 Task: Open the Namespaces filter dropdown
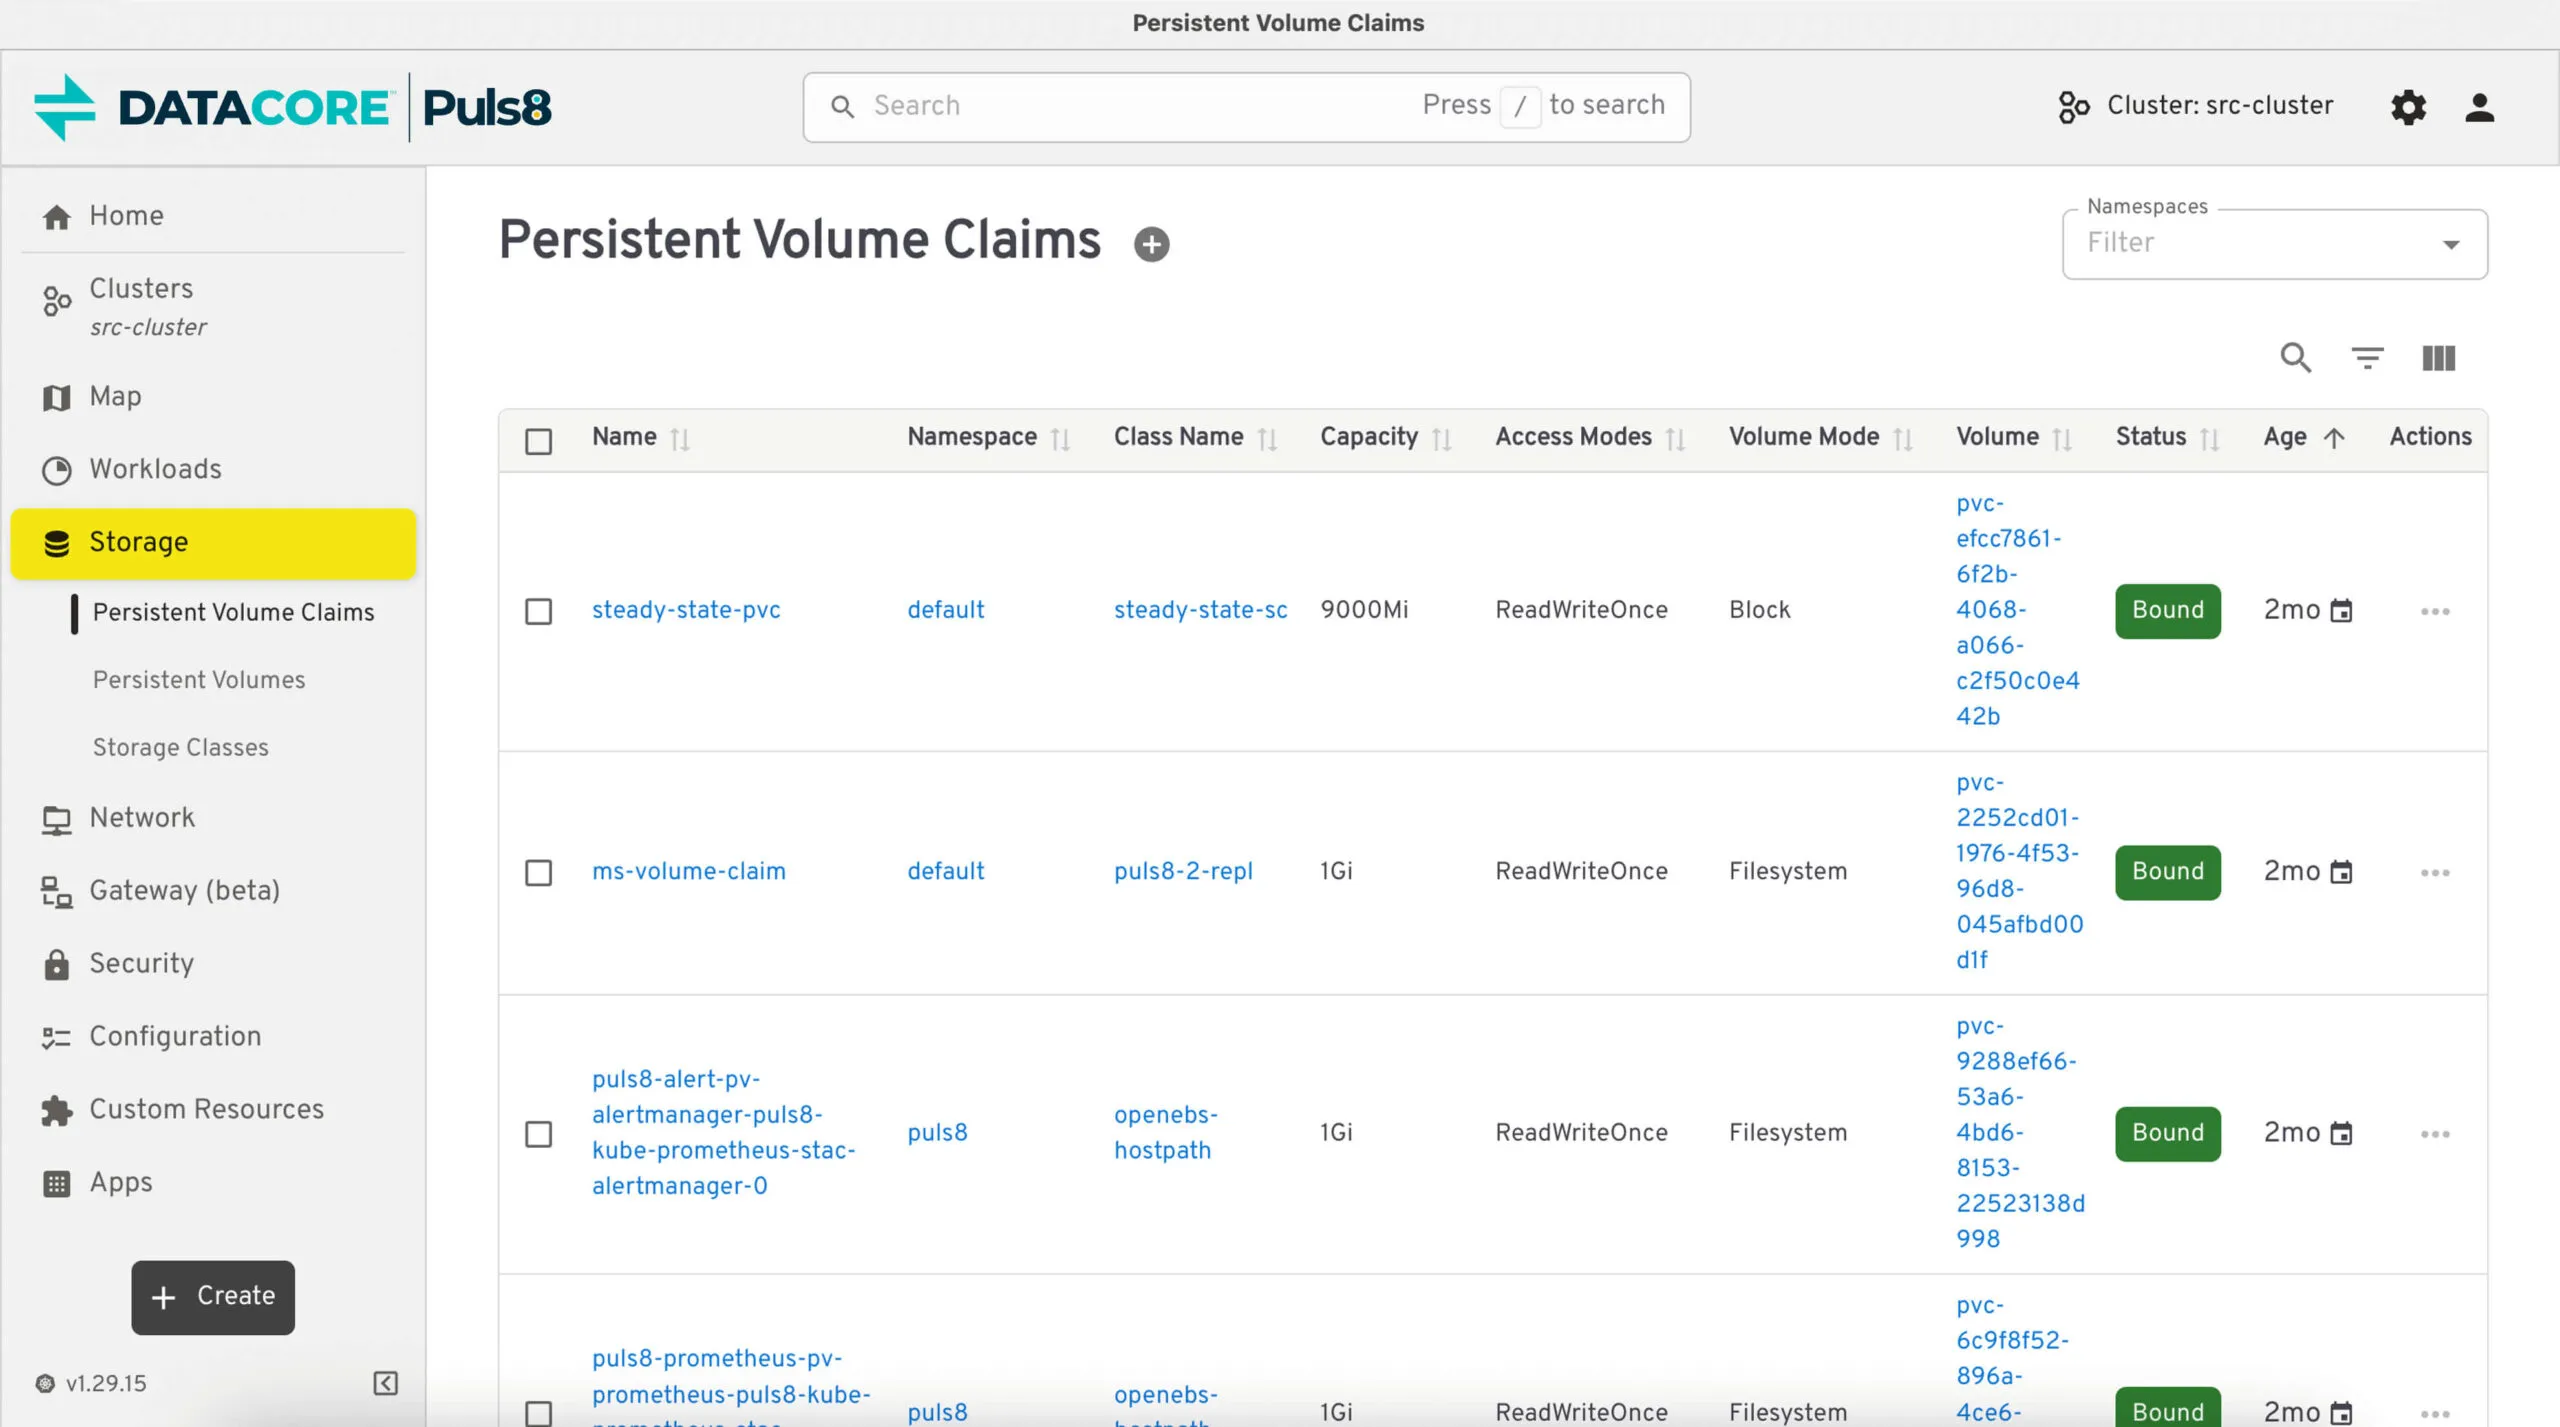click(2274, 244)
